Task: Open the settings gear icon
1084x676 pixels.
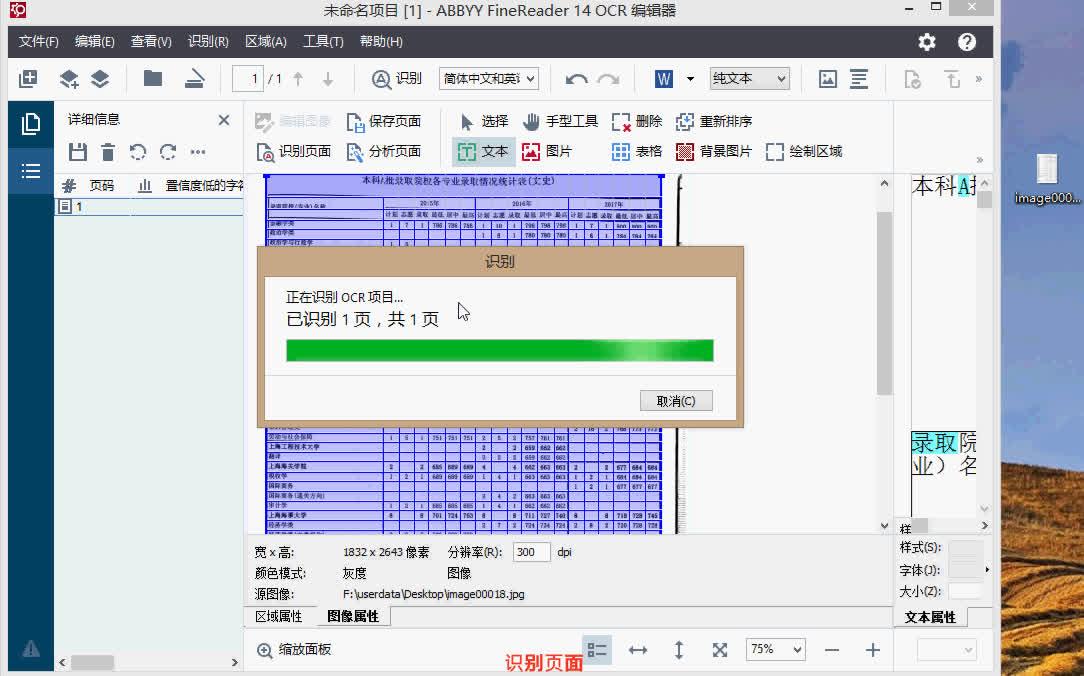Action: click(927, 42)
